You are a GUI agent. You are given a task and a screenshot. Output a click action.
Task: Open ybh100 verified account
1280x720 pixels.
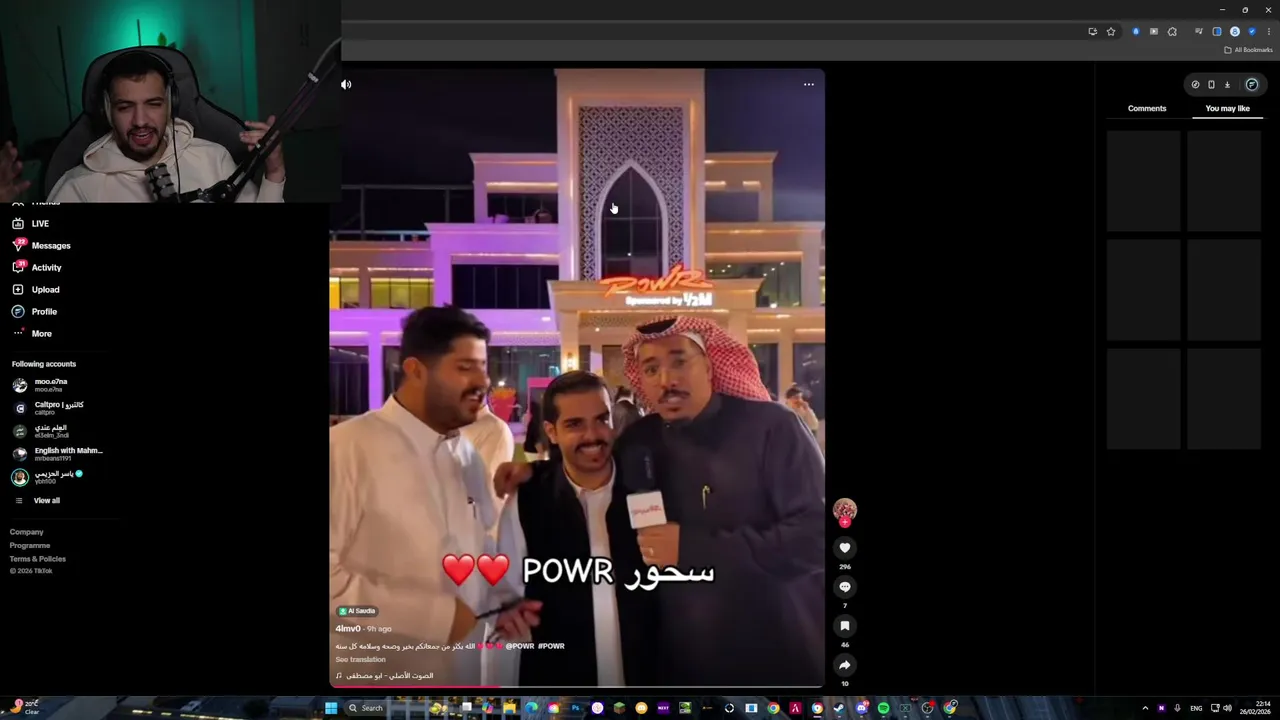pyautogui.click(x=47, y=477)
